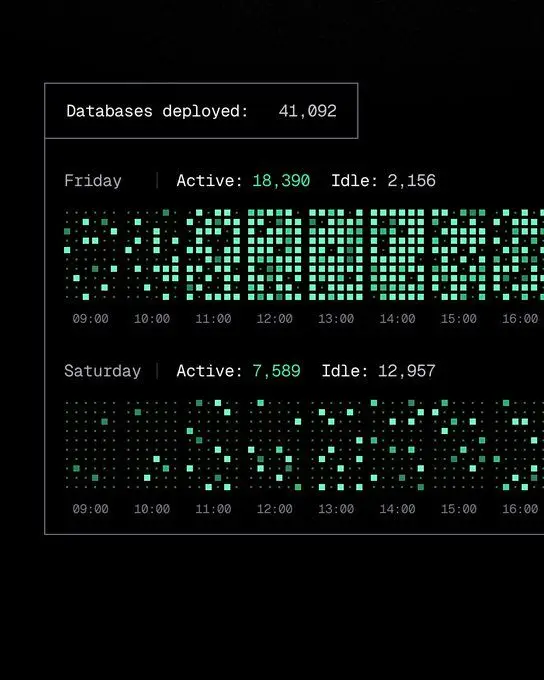This screenshot has width=544, height=680.
Task: Click the 'Databases deployed:' label
Action: pyautogui.click(x=157, y=111)
